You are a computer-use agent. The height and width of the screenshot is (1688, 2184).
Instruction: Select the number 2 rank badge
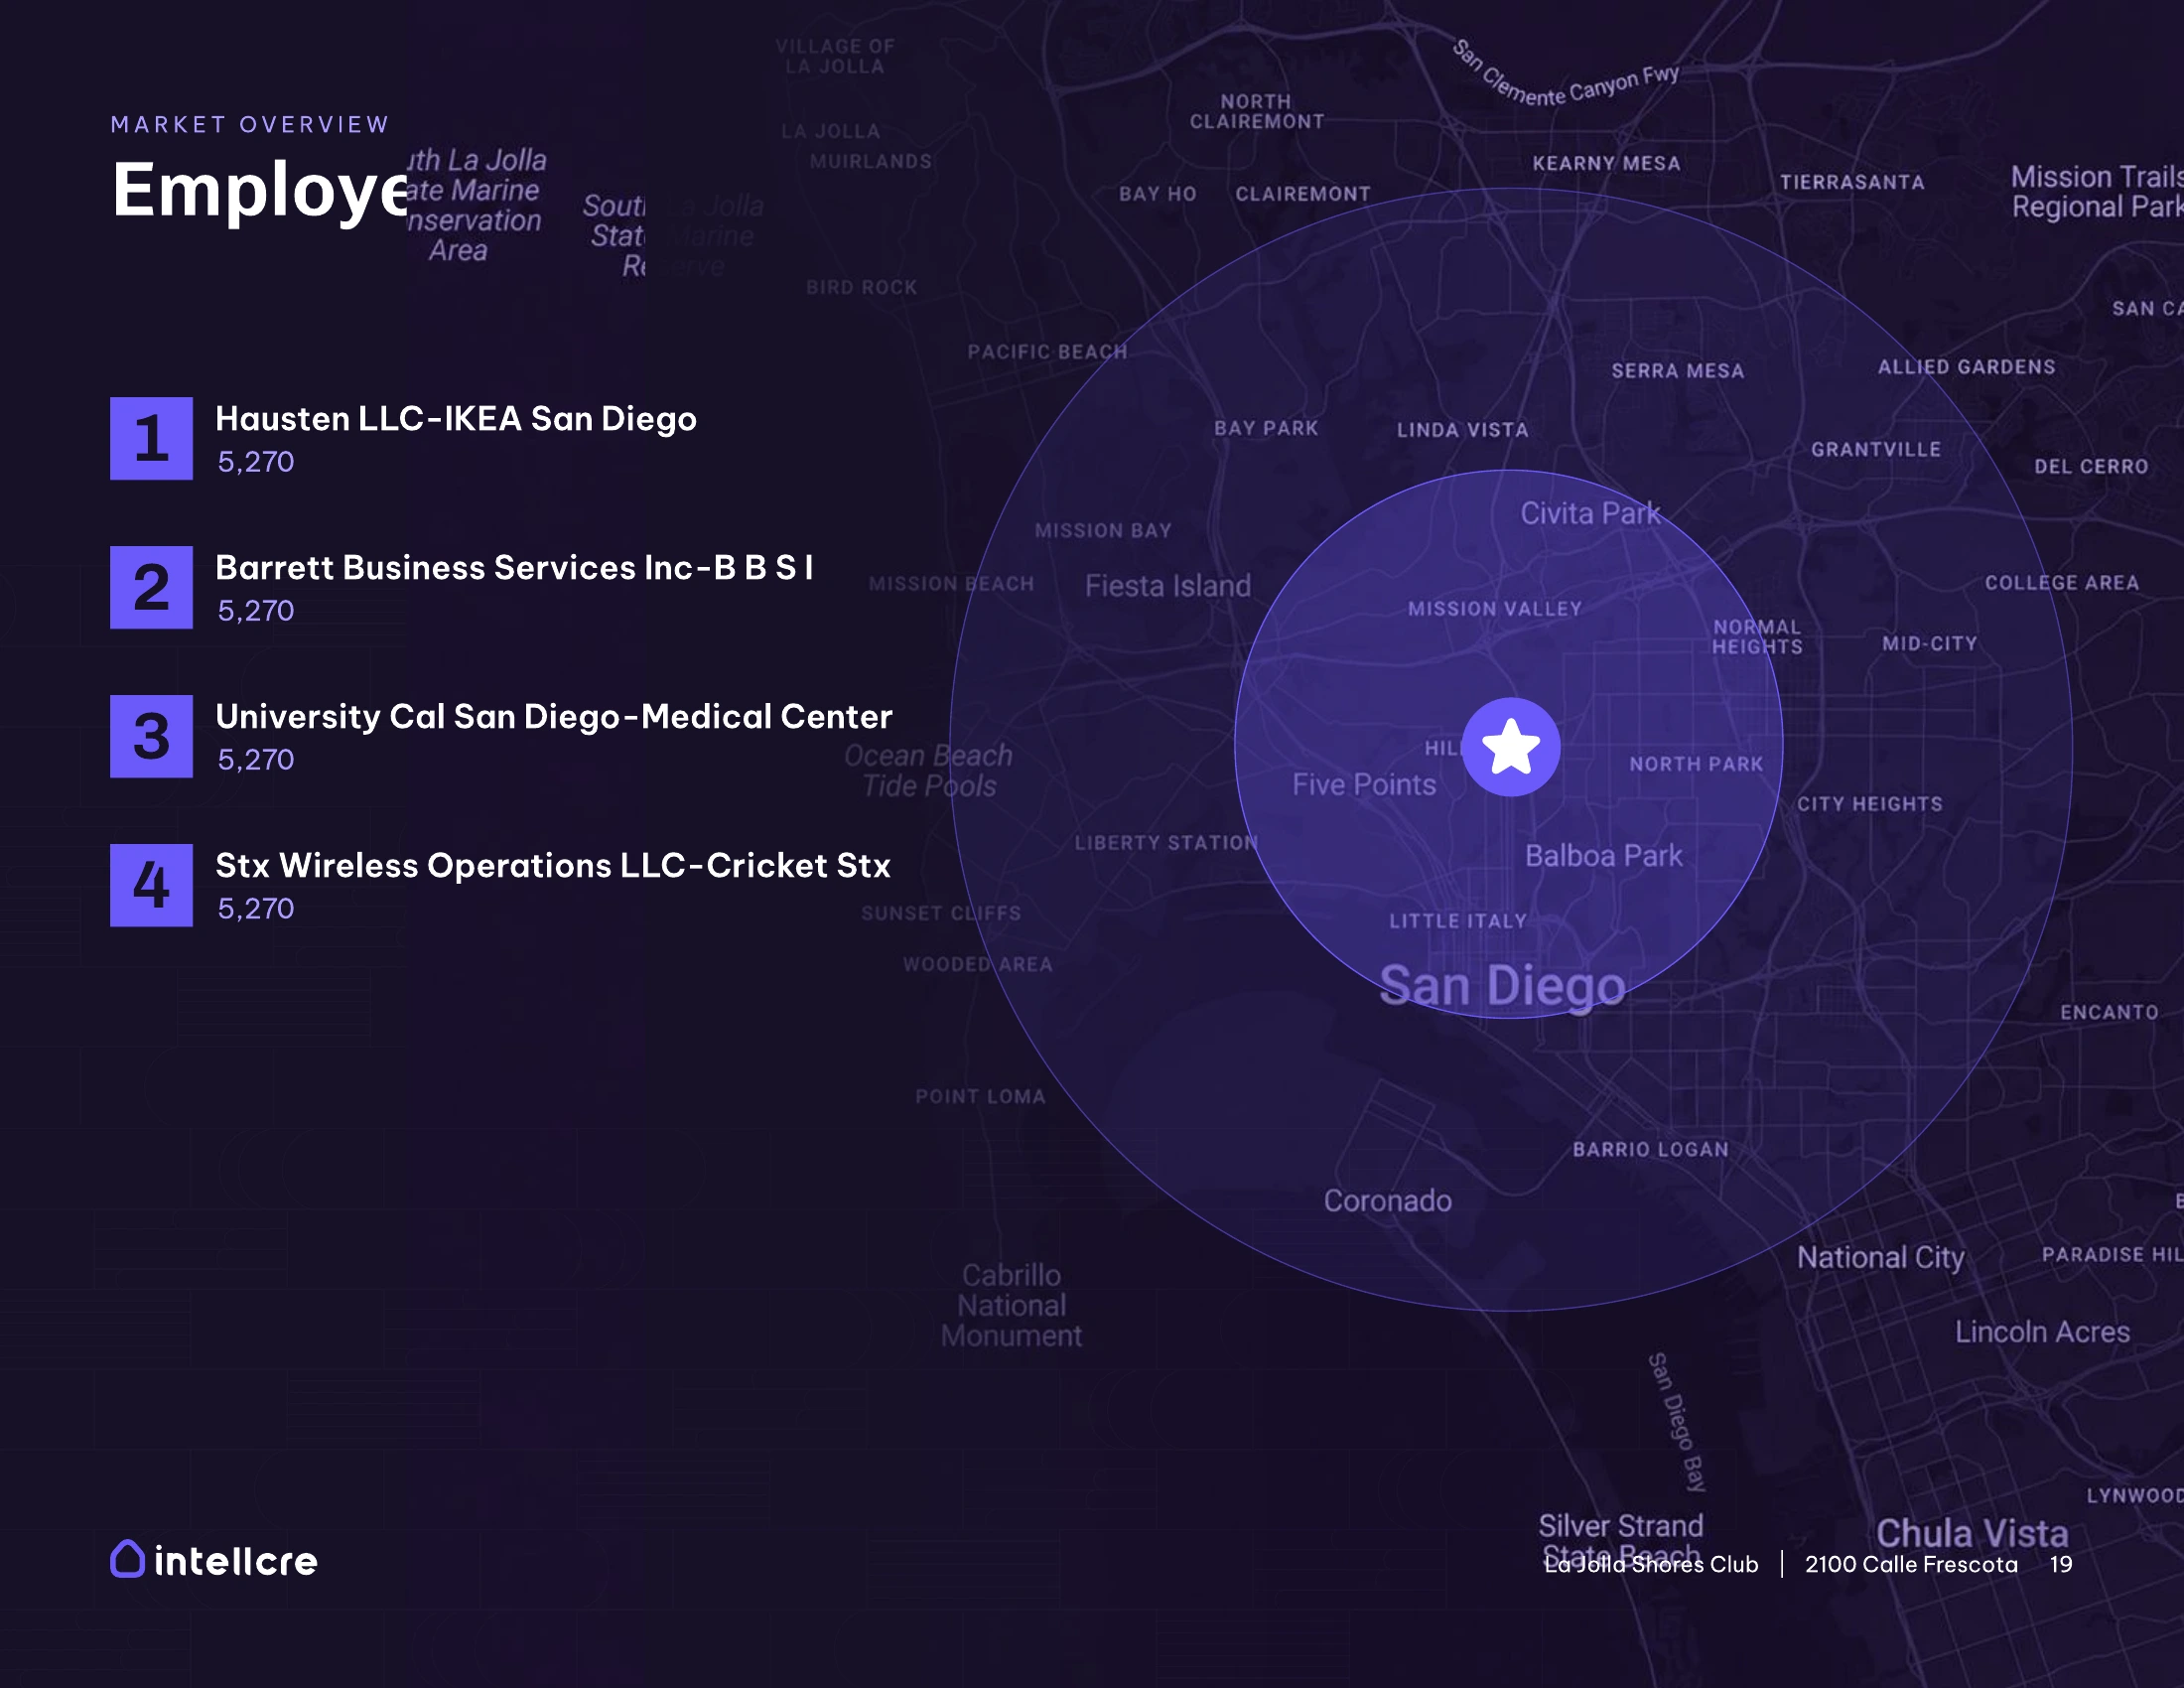(151, 587)
